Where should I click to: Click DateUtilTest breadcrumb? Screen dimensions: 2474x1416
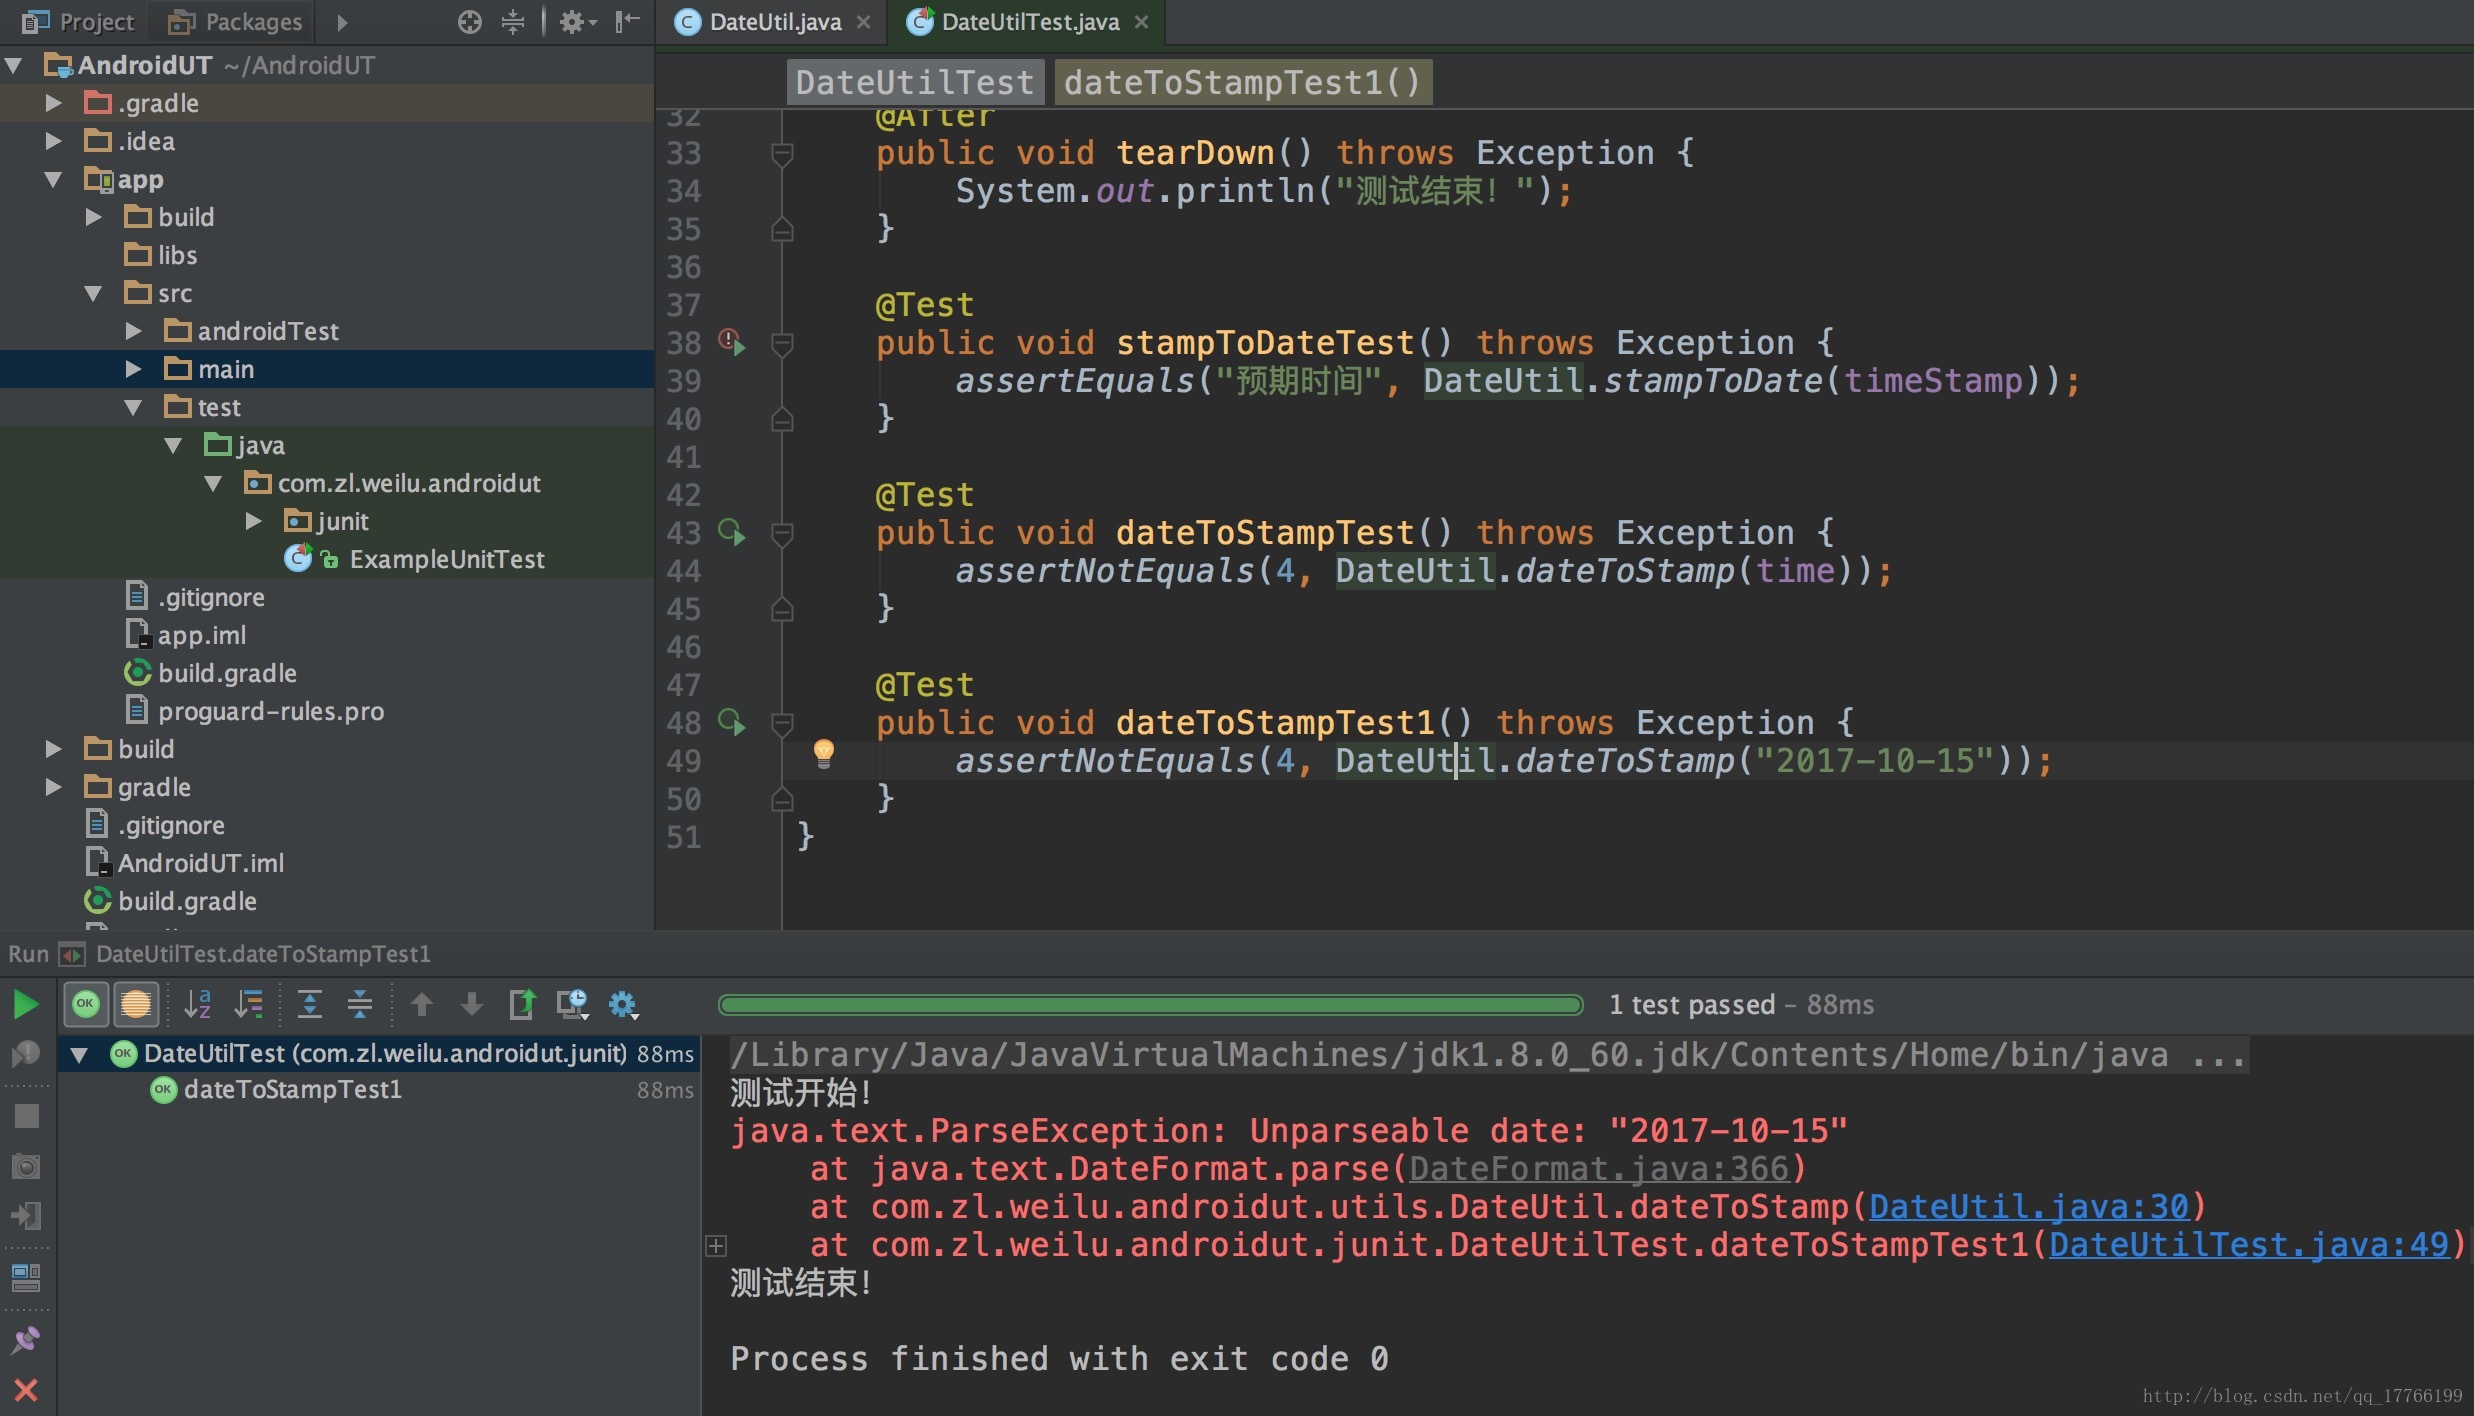tap(915, 82)
